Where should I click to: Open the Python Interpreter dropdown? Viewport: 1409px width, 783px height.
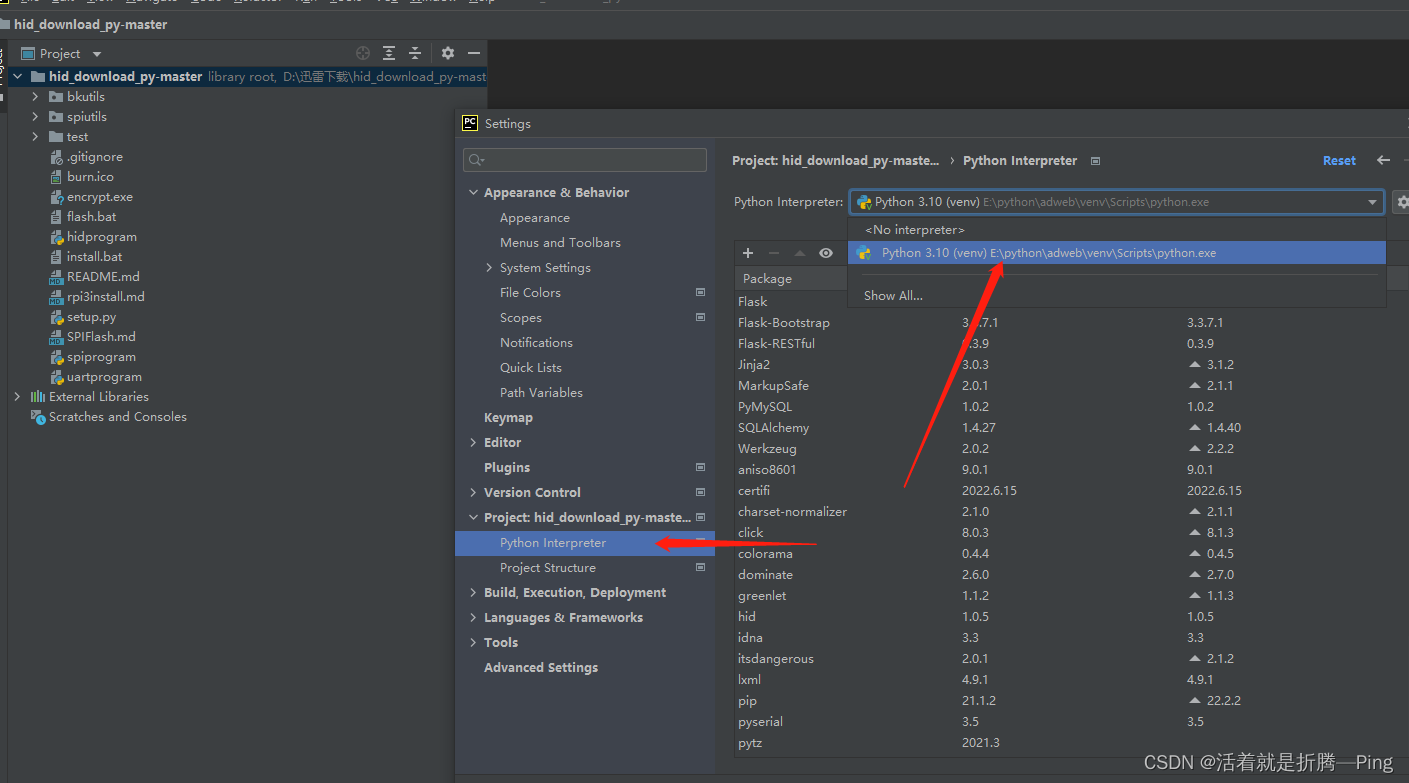(1116, 202)
